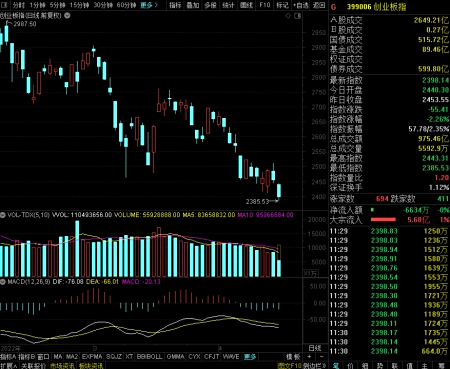Image resolution: width=450 pixels, height=369 pixels.
Task: Click the 叠加 overlay button
Action: click(193, 5)
